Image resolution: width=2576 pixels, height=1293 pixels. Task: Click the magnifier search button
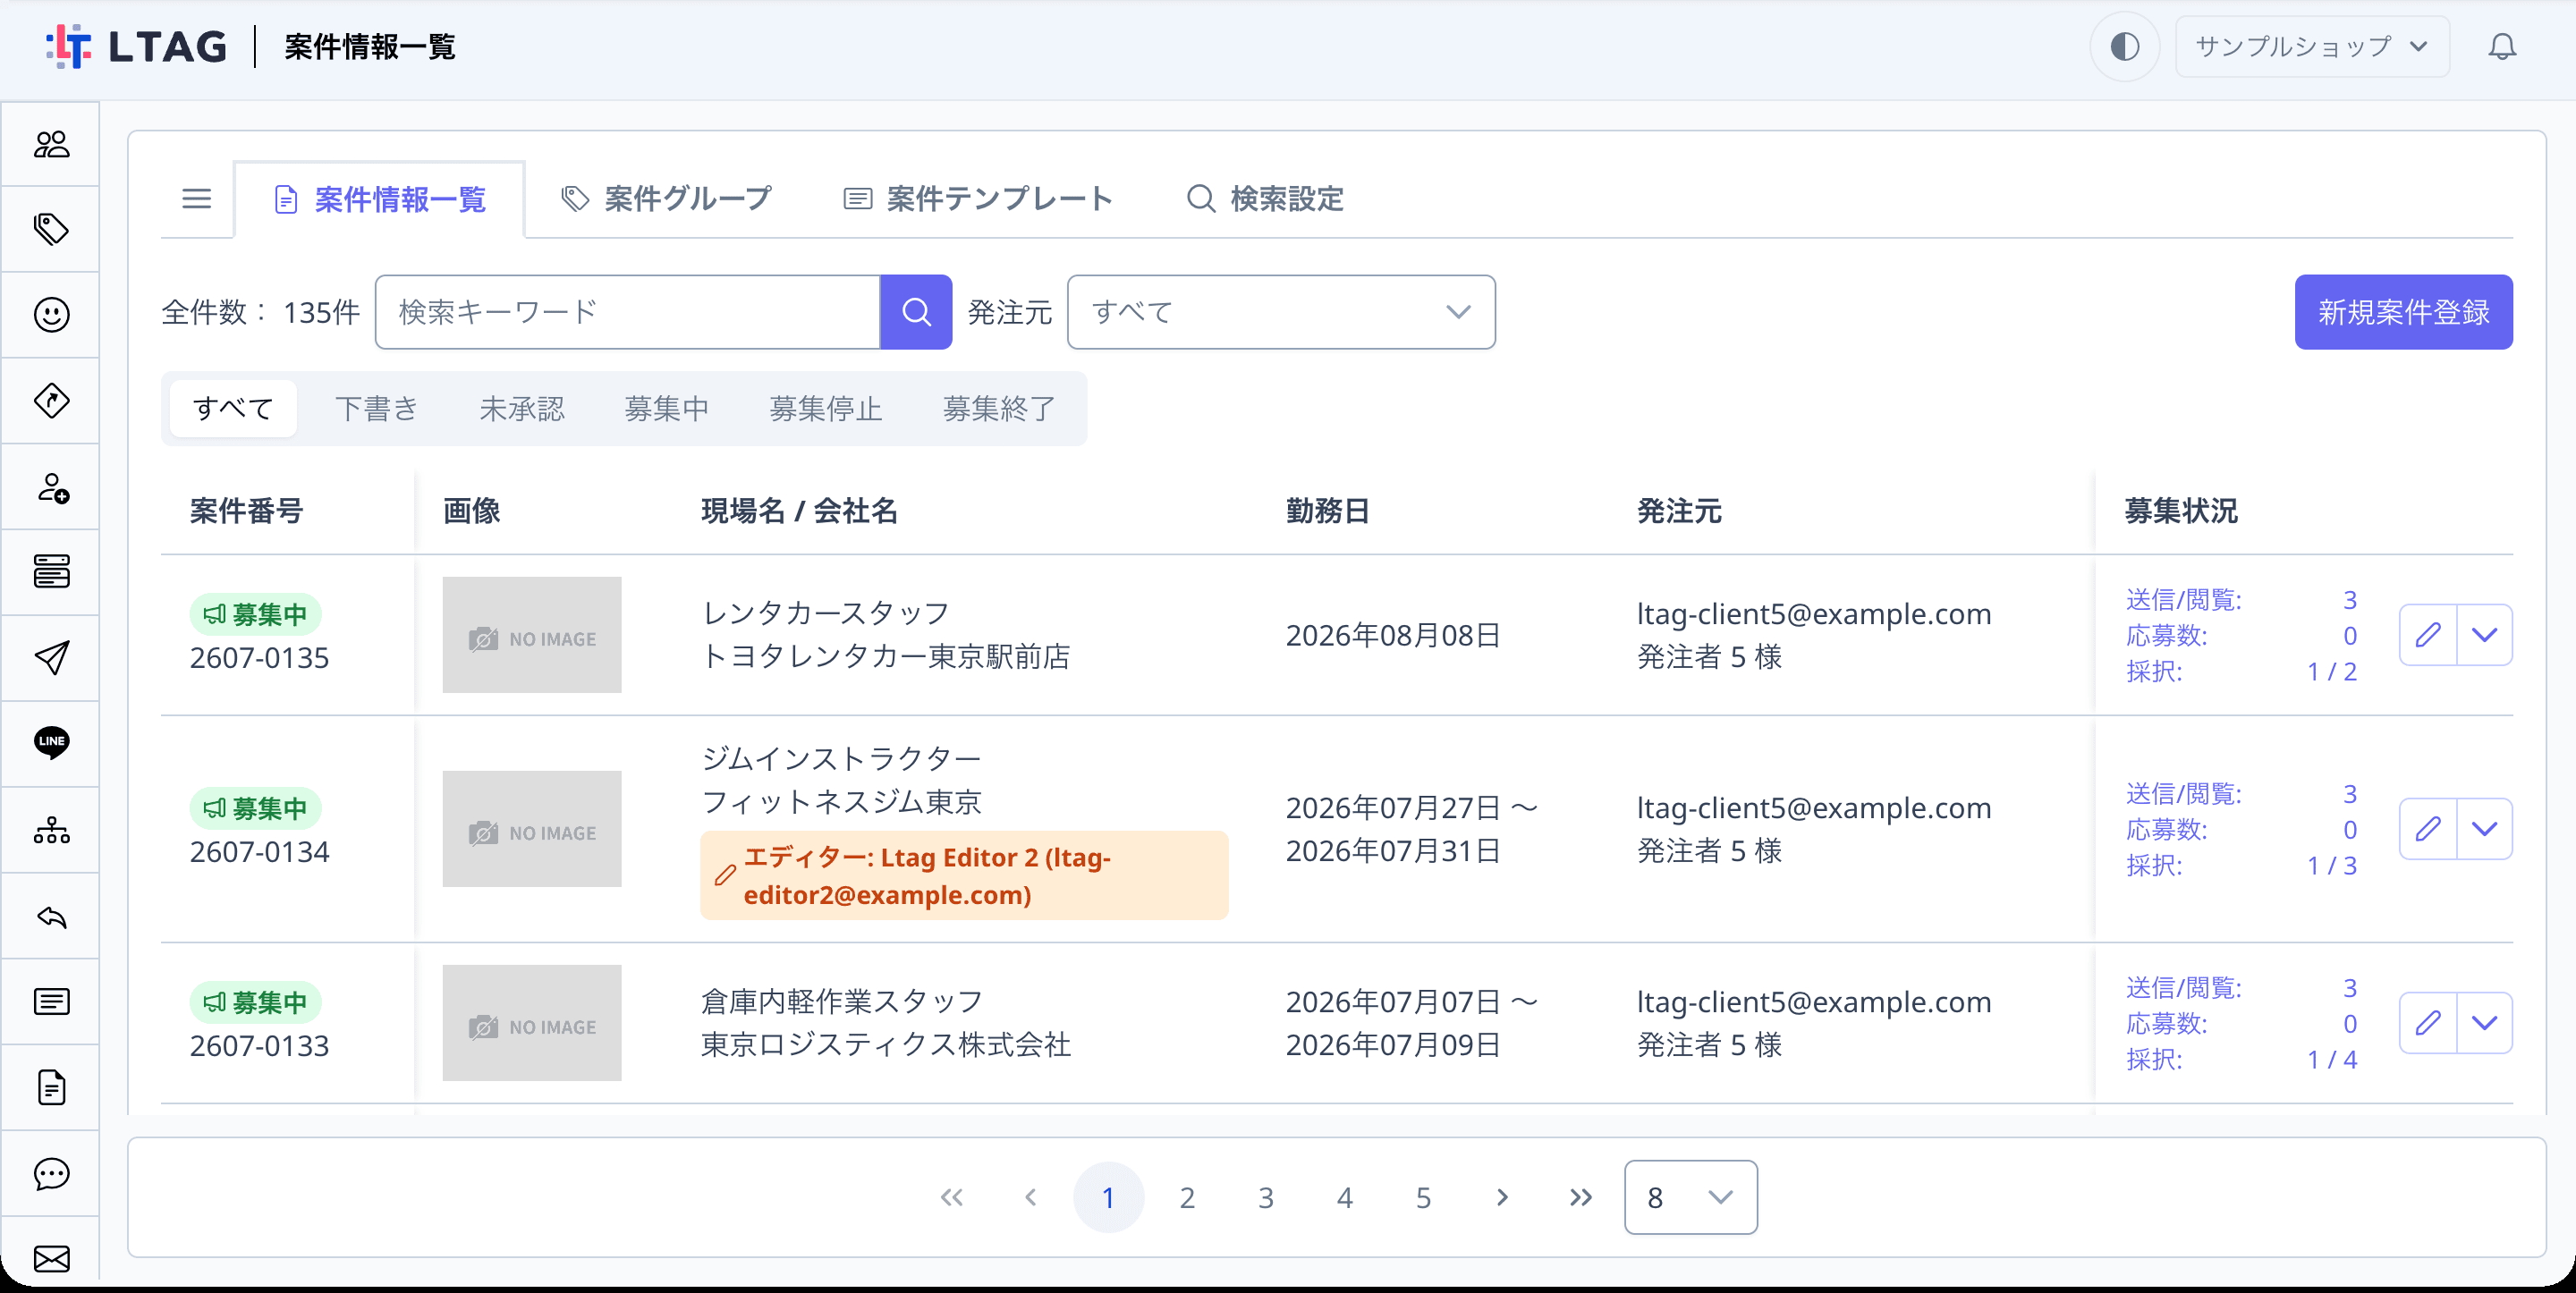pyautogui.click(x=916, y=312)
